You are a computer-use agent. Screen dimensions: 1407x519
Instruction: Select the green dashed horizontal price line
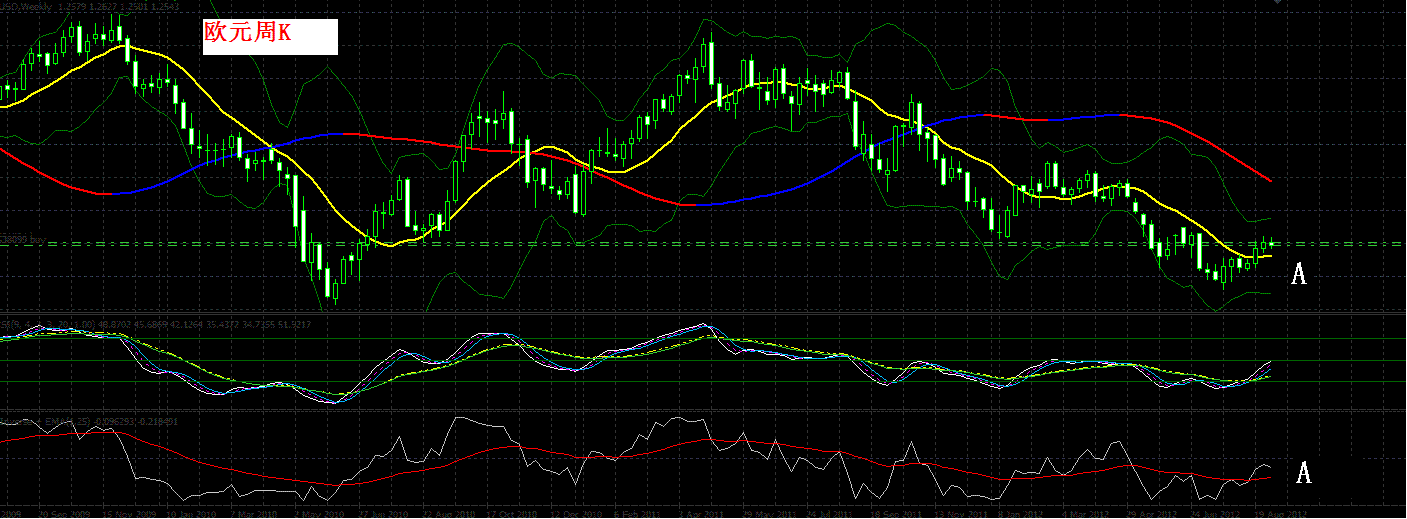[x=700, y=243]
